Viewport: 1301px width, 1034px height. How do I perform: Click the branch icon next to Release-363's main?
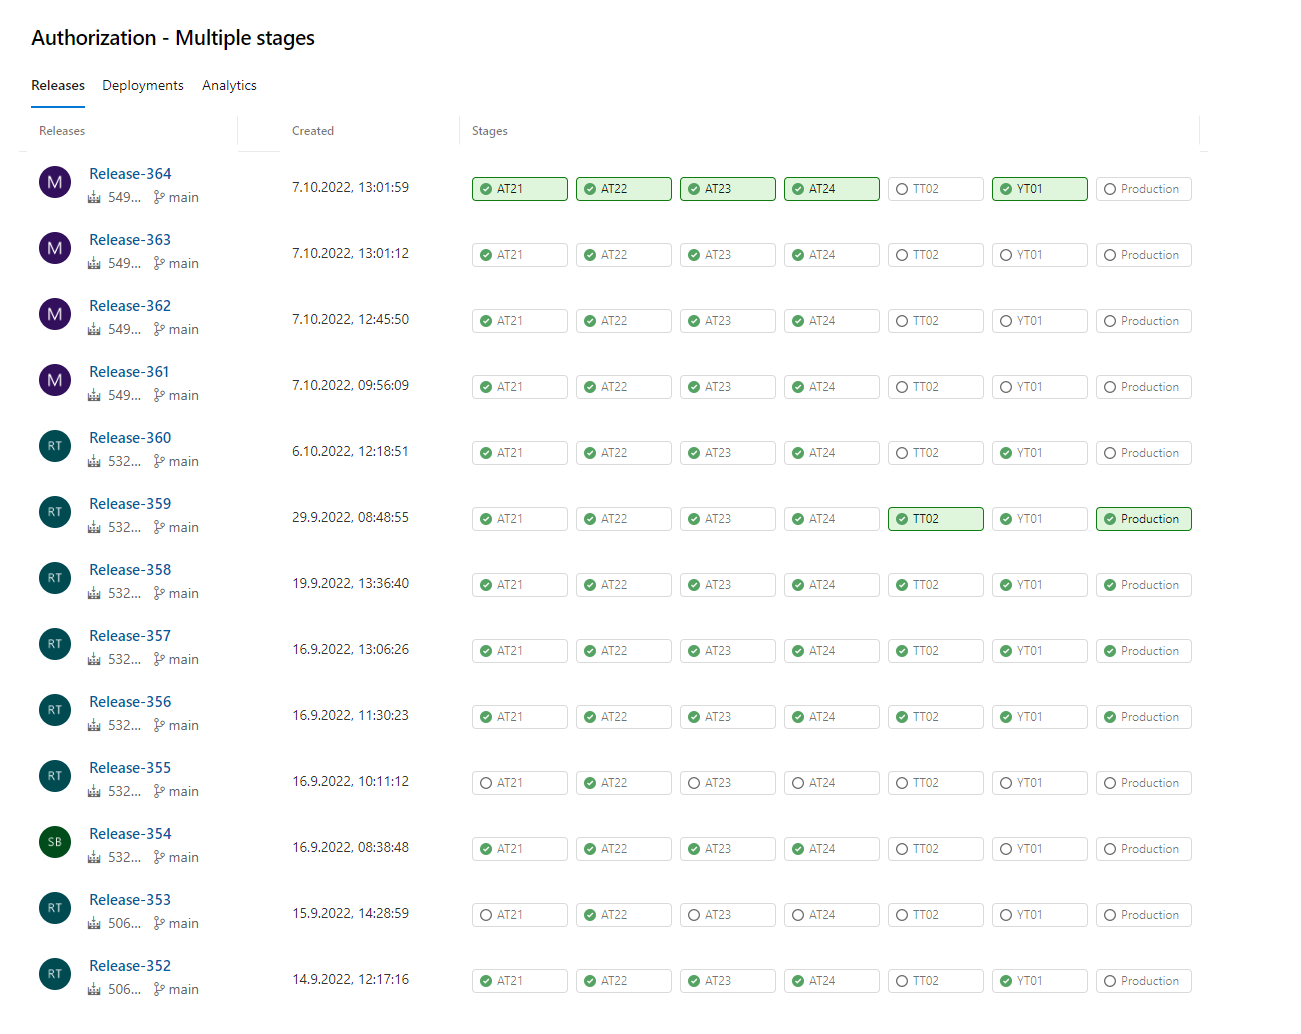(157, 263)
